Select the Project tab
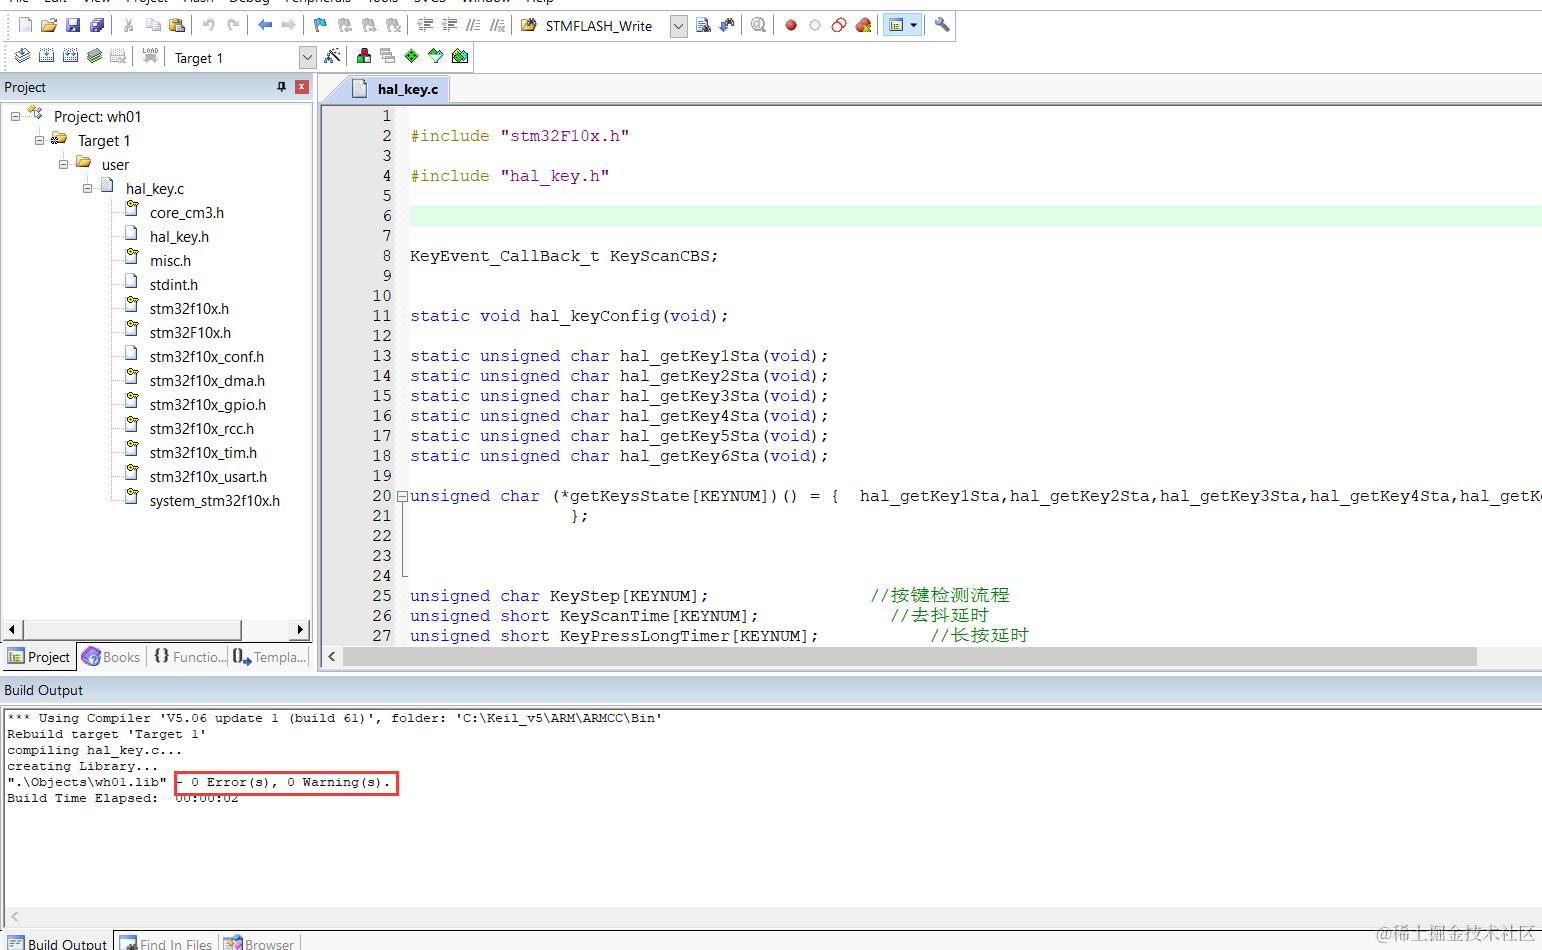Viewport: 1542px width, 950px height. pyautogui.click(x=39, y=657)
